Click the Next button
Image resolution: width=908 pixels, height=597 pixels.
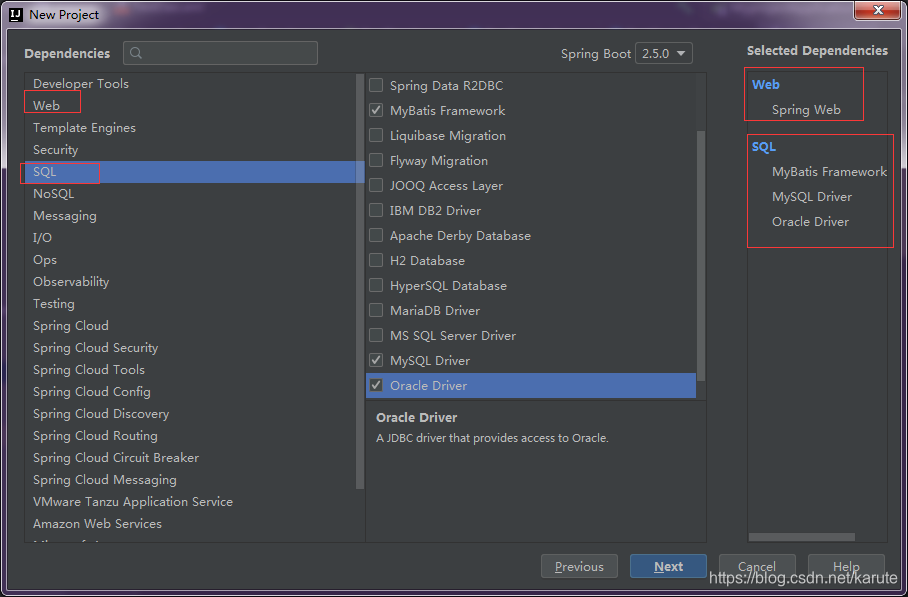coord(668,566)
